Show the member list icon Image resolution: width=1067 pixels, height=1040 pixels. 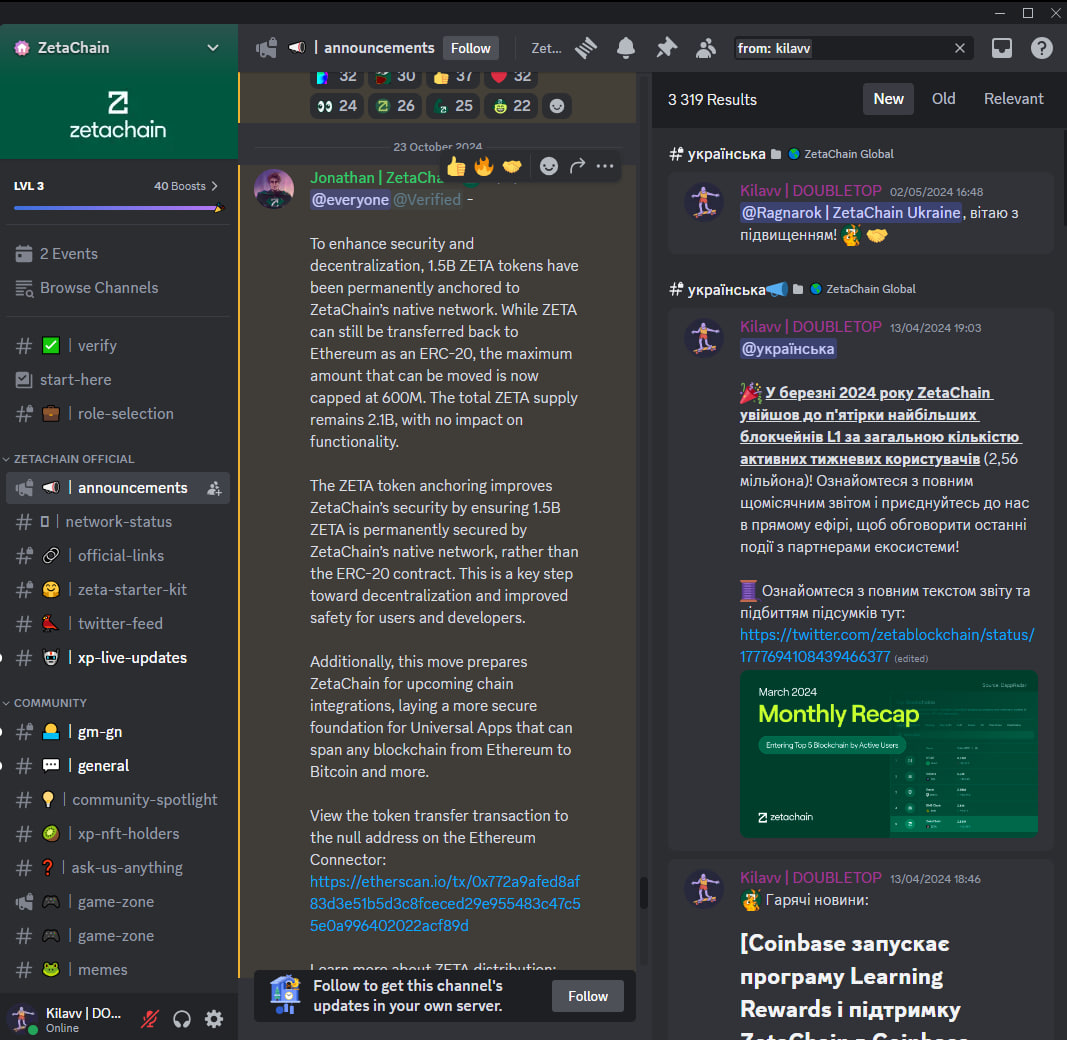point(706,48)
